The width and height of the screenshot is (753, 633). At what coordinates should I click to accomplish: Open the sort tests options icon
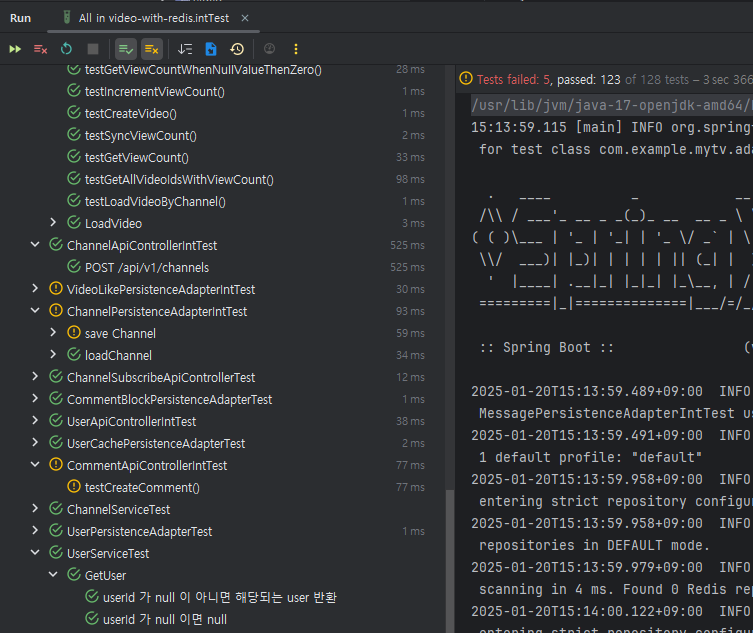[185, 49]
